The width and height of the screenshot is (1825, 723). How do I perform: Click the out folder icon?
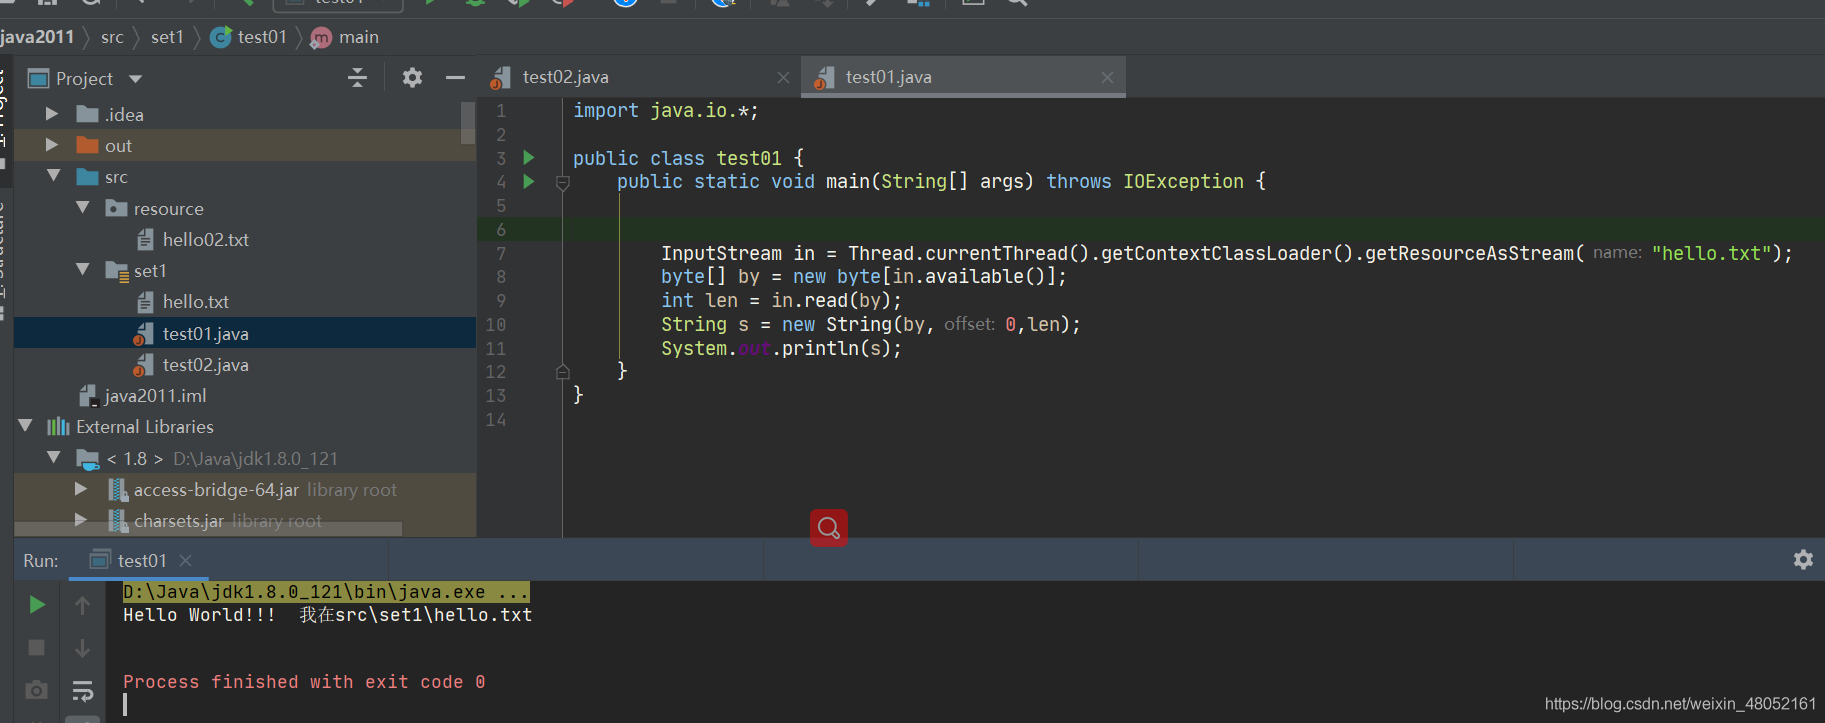[x=87, y=145]
